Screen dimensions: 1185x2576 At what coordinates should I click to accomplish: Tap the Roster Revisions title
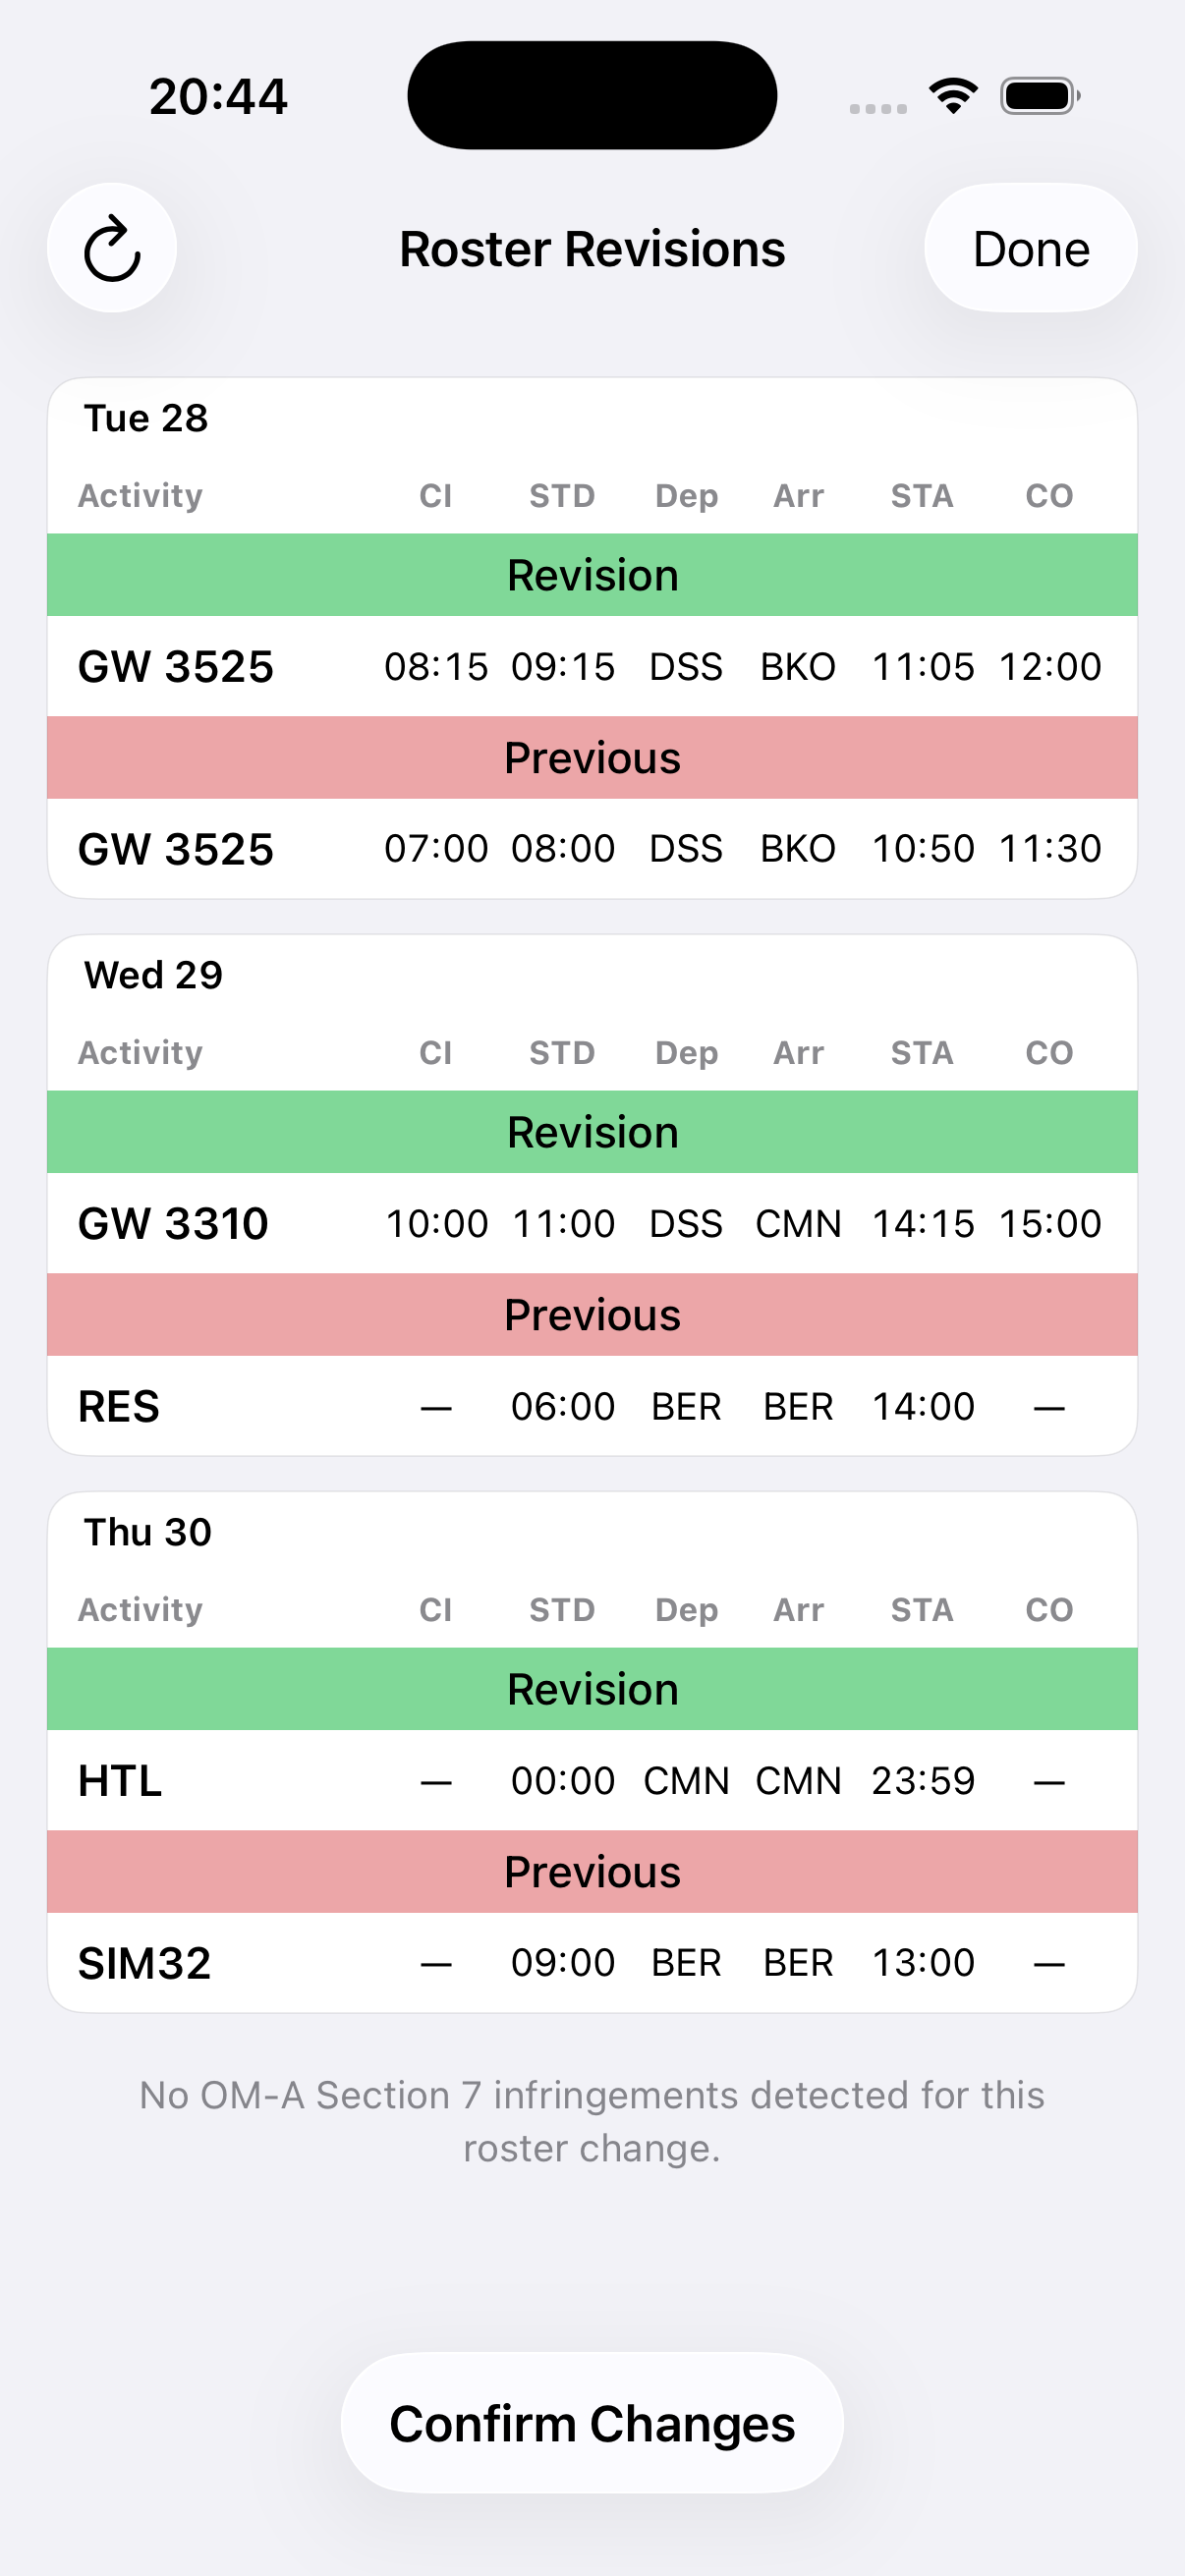tap(592, 249)
